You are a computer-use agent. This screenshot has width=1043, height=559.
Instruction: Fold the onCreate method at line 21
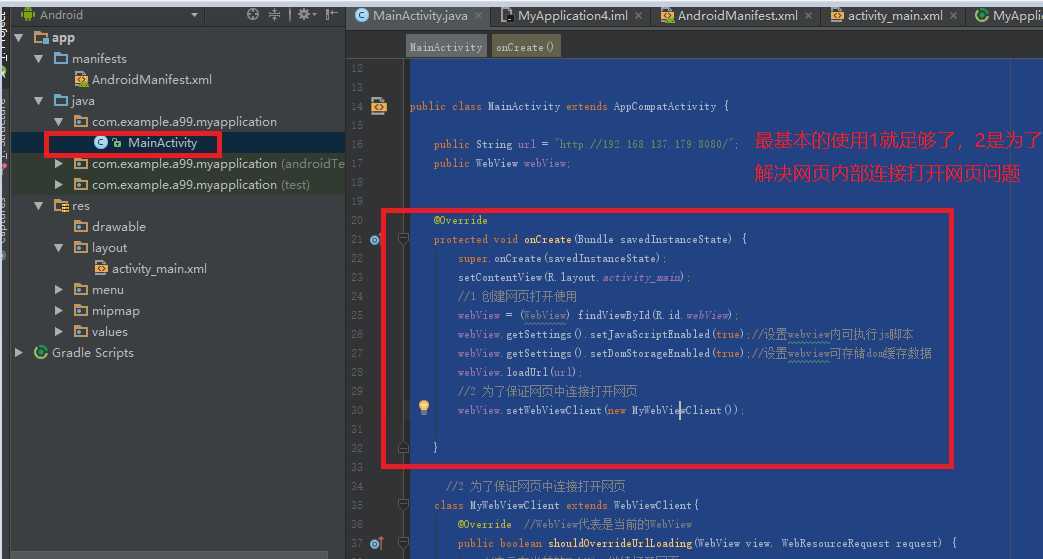[x=403, y=240]
